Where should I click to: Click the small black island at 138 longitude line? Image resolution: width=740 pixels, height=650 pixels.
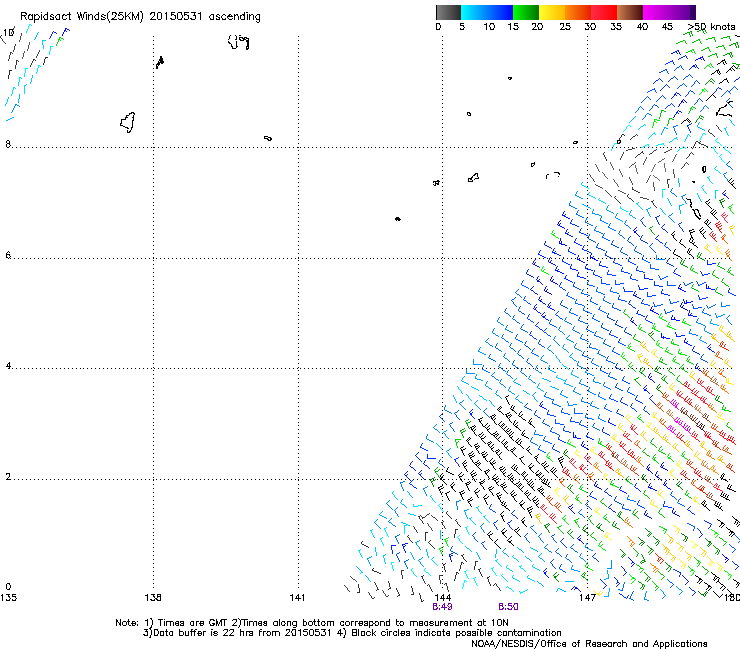coord(160,62)
